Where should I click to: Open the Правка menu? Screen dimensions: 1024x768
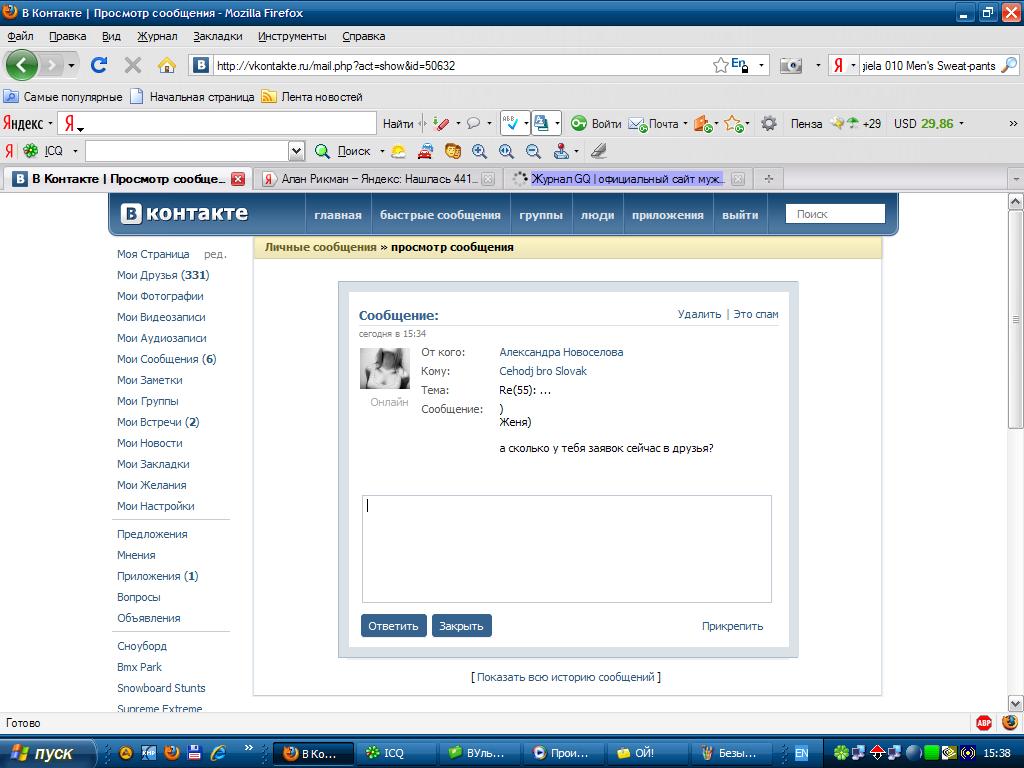click(x=67, y=37)
